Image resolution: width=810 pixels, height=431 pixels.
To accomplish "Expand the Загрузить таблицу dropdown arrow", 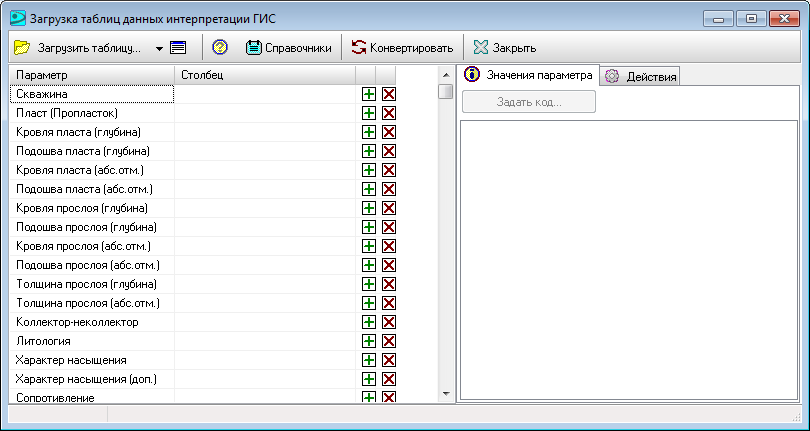I will click(159, 49).
